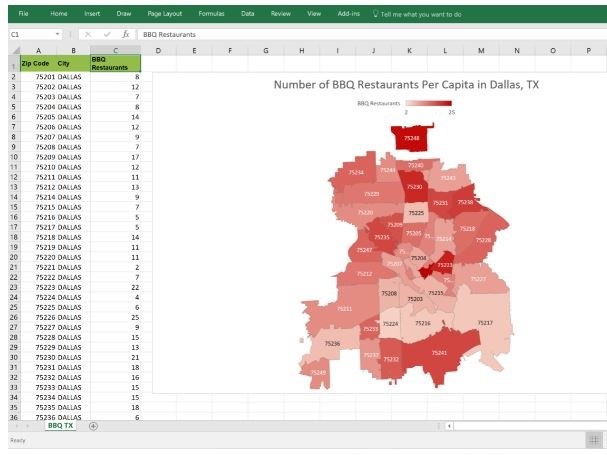Click the Tell me lightbulb search box
The width and height of the screenshot is (607, 455).
pyautogui.click(x=418, y=14)
